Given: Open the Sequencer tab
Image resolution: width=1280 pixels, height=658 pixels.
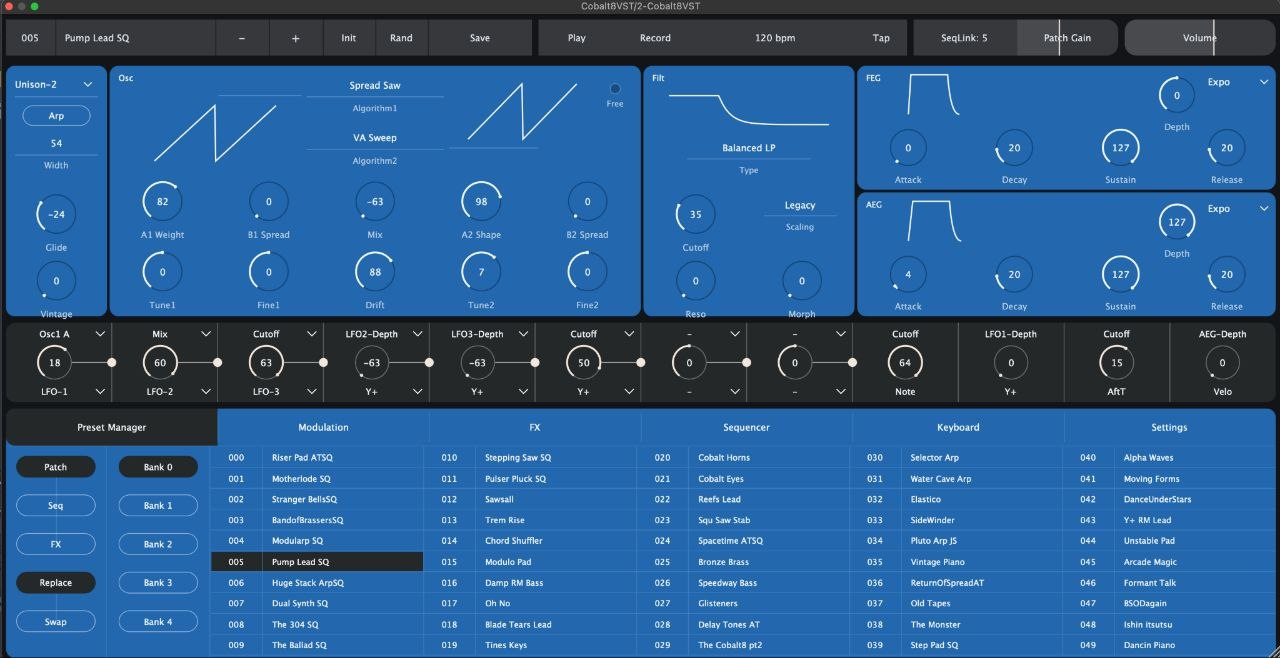Looking at the screenshot, I should coord(746,427).
